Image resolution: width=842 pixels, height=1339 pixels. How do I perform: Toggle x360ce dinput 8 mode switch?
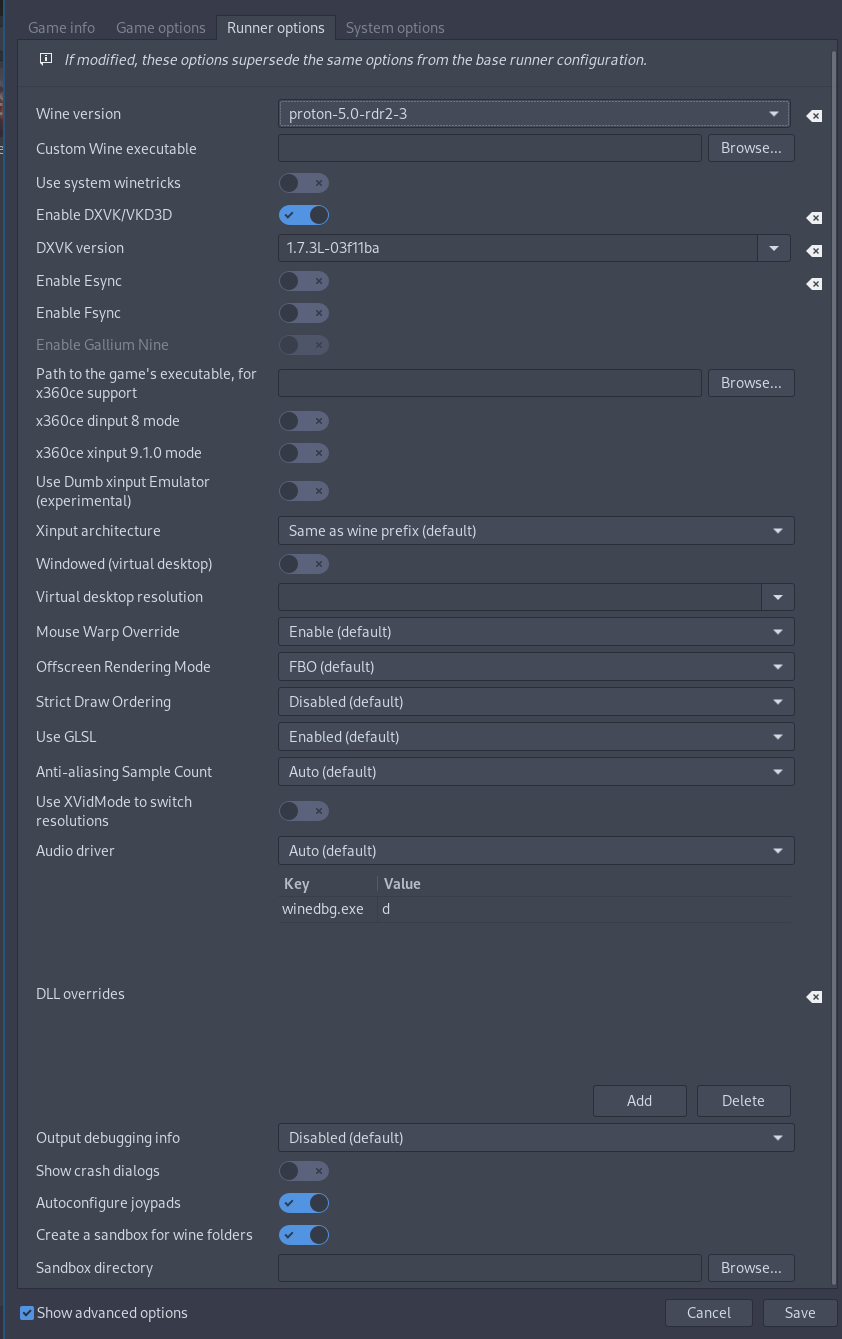[304, 421]
